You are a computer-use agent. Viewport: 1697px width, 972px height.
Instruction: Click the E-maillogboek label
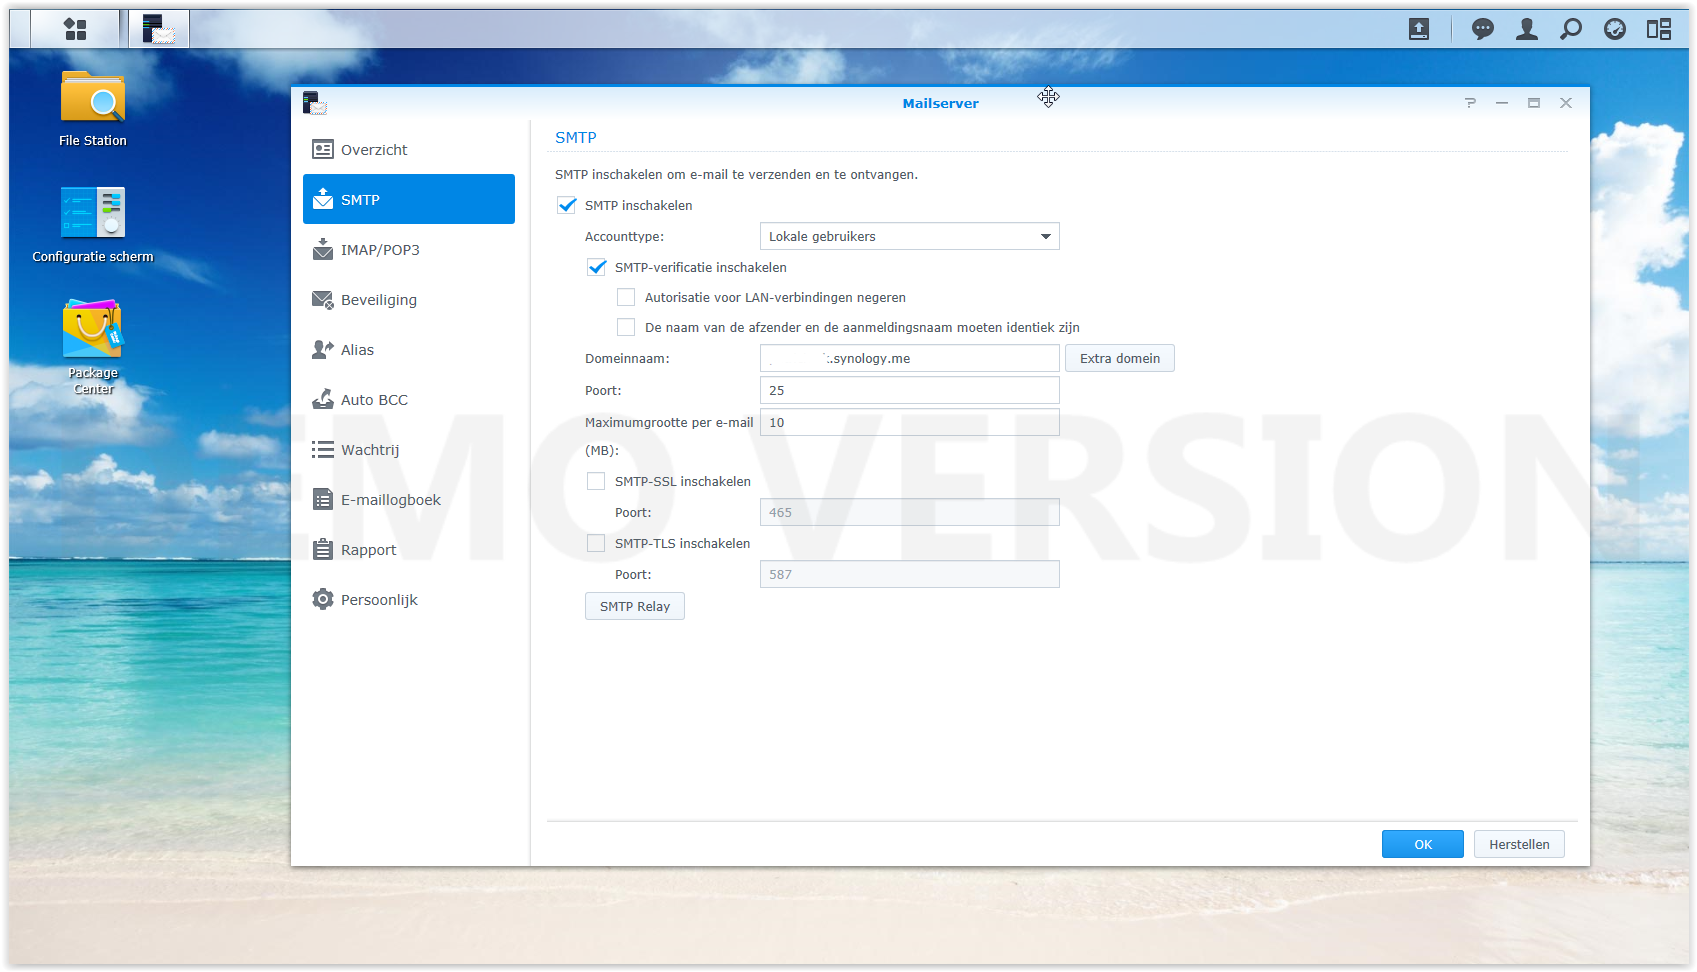(391, 500)
